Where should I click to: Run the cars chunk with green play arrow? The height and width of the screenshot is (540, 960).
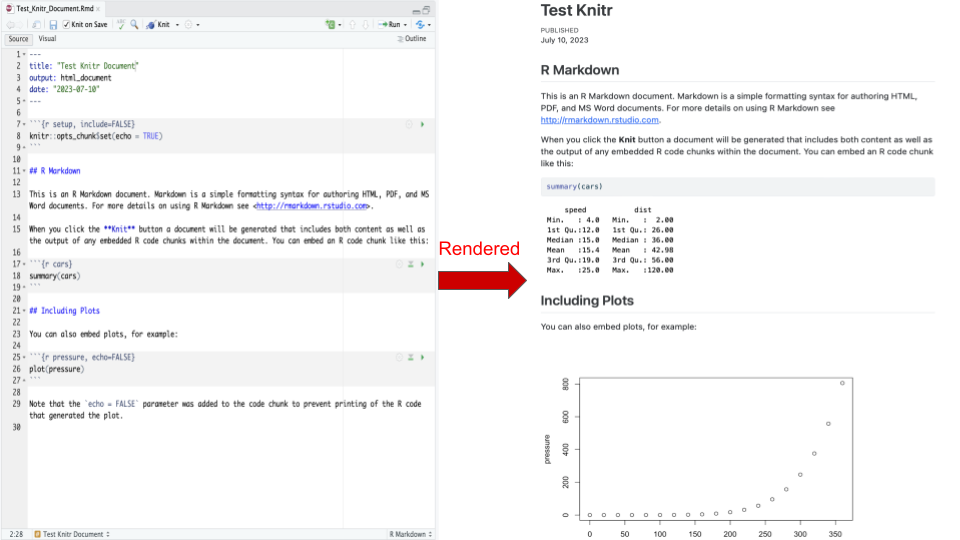pos(423,264)
